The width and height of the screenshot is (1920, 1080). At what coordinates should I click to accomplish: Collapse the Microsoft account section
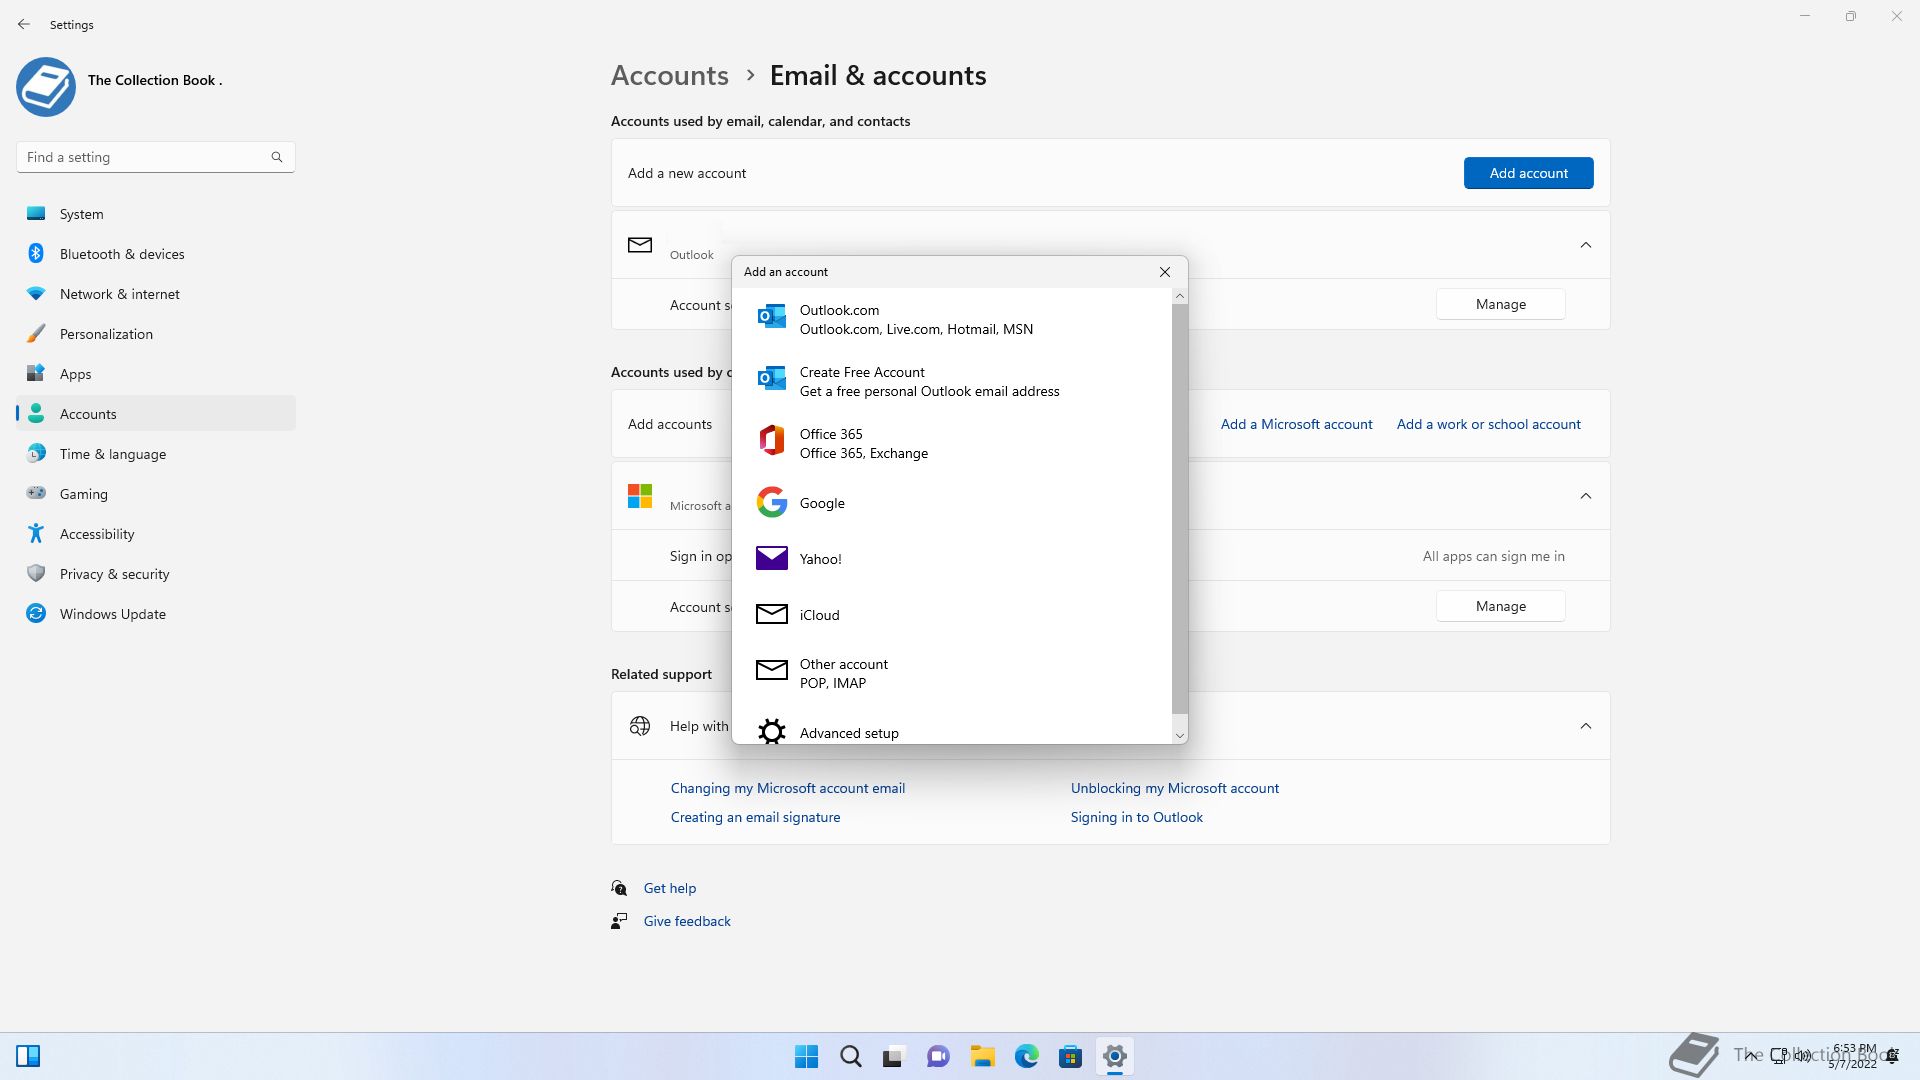tap(1586, 496)
